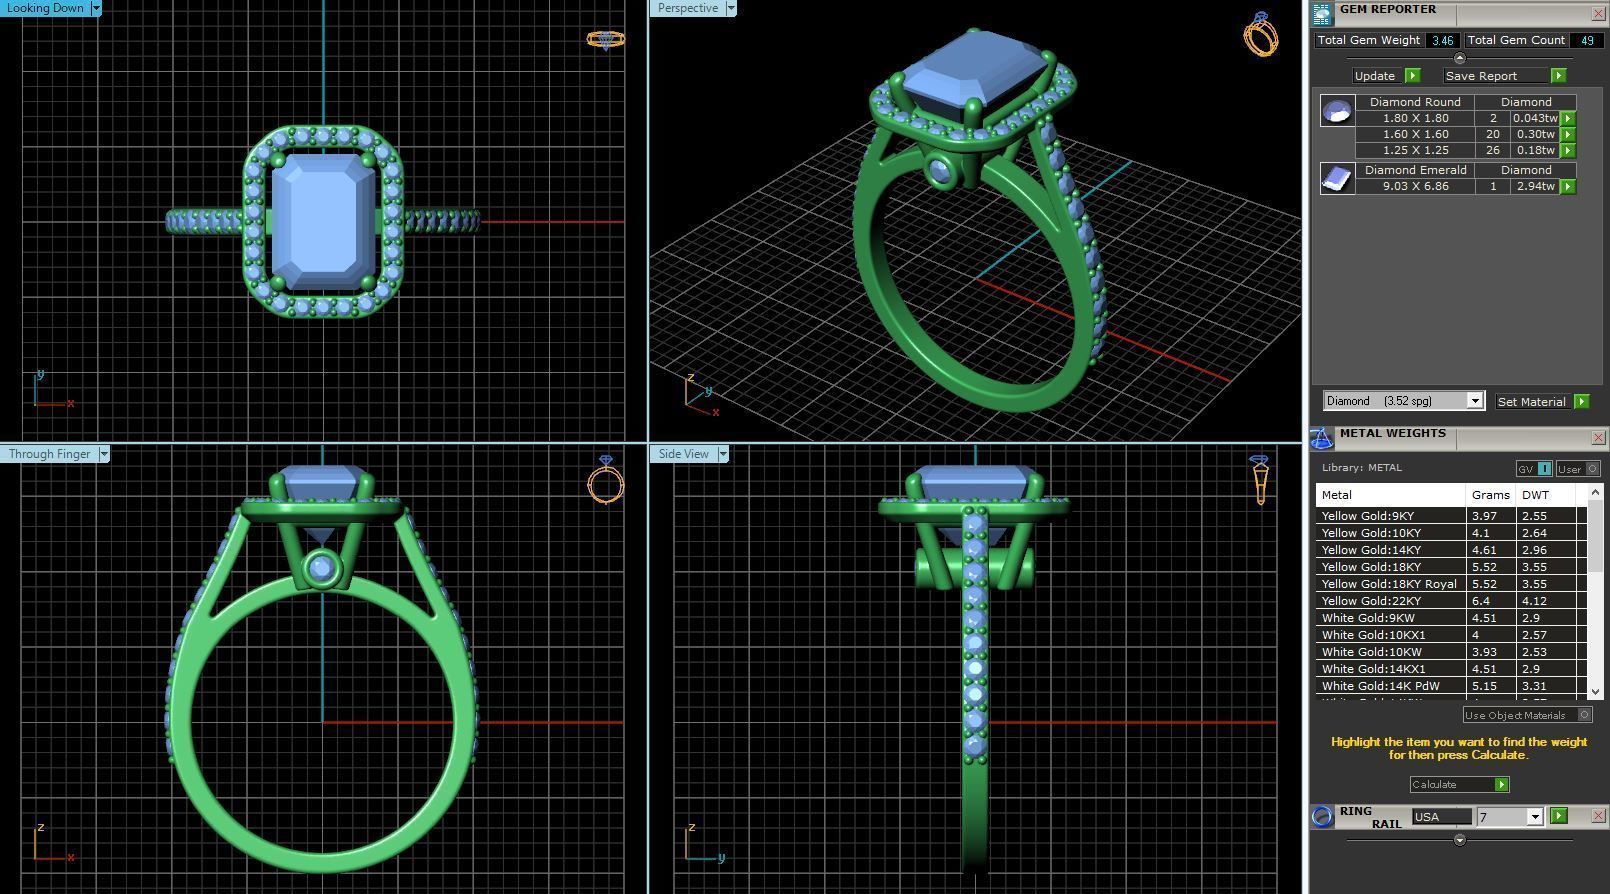
Task: Select the Side View viewport title
Action: (683, 454)
